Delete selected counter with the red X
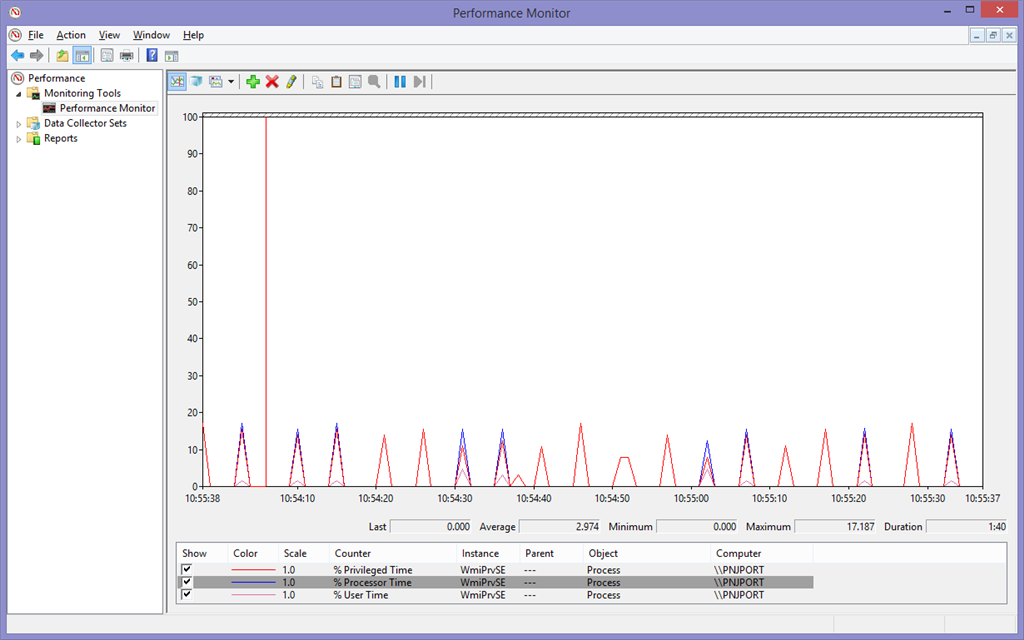Screen dimensions: 1024x640 (x=272, y=82)
